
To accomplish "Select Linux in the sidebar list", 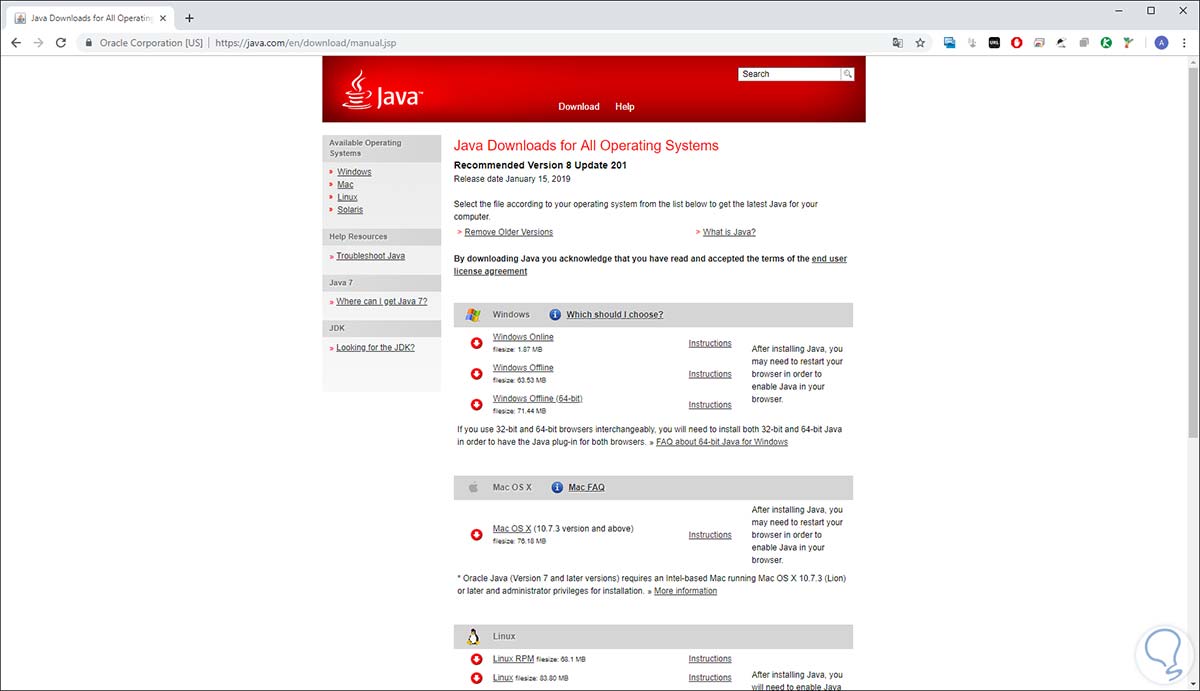I will pyautogui.click(x=347, y=197).
